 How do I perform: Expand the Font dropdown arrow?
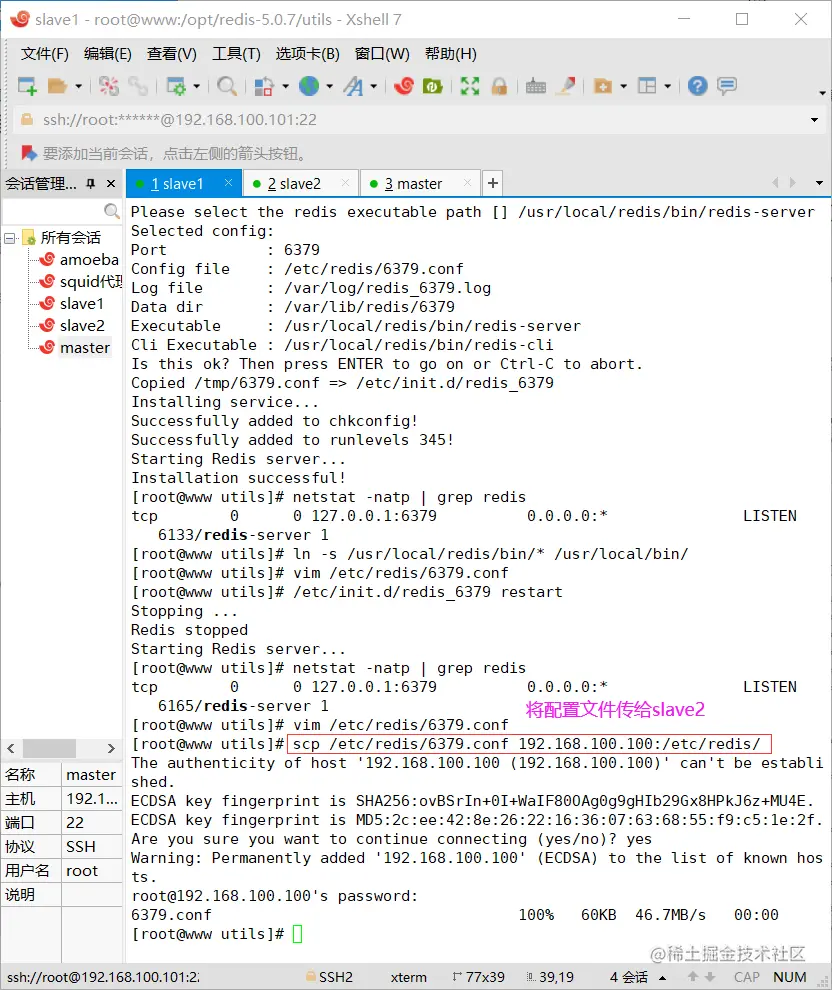click(x=374, y=86)
